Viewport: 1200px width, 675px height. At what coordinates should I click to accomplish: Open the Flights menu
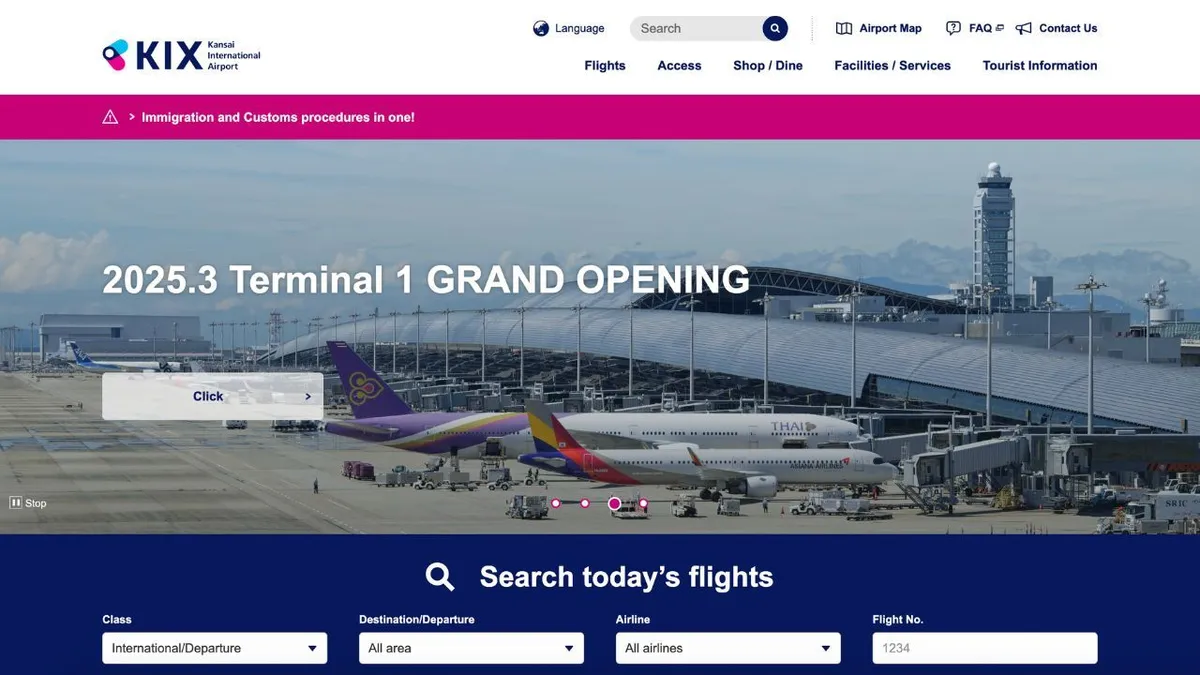coord(605,65)
